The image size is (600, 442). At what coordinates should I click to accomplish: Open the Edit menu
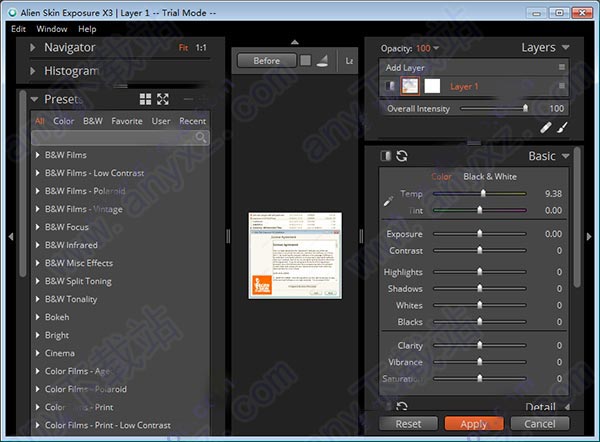tap(18, 29)
